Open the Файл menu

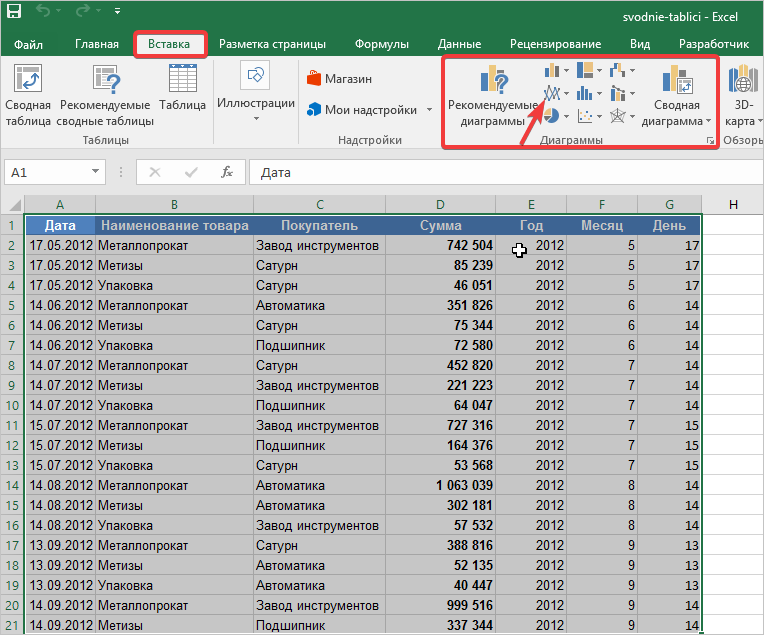pyautogui.click(x=29, y=44)
